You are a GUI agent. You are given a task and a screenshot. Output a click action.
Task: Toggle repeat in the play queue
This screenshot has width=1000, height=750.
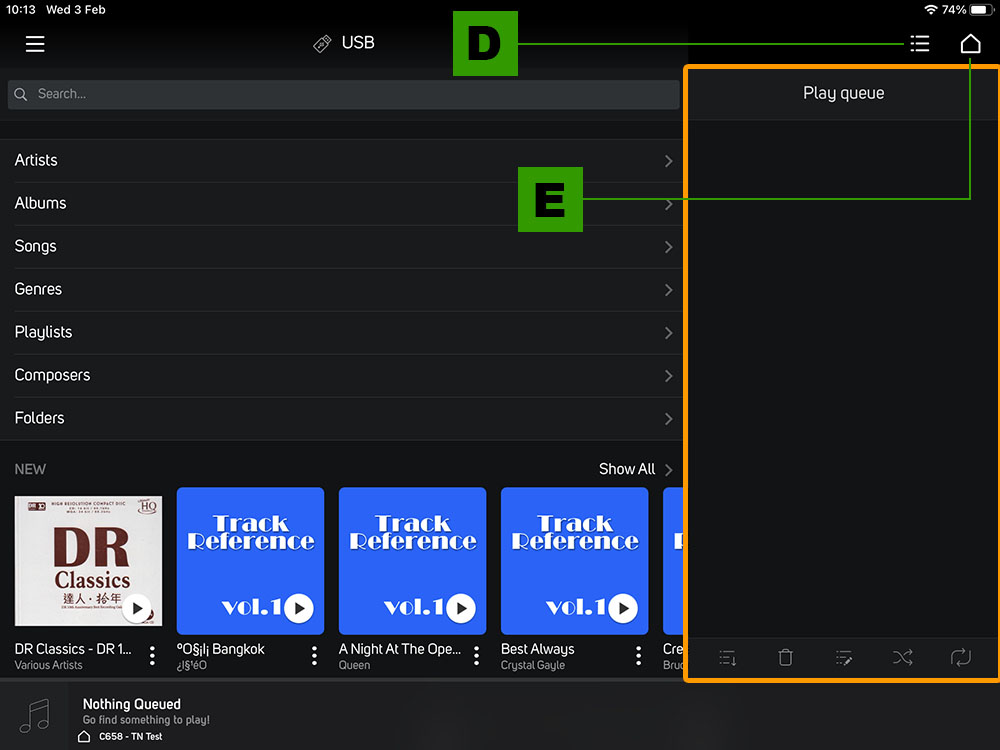click(x=960, y=657)
